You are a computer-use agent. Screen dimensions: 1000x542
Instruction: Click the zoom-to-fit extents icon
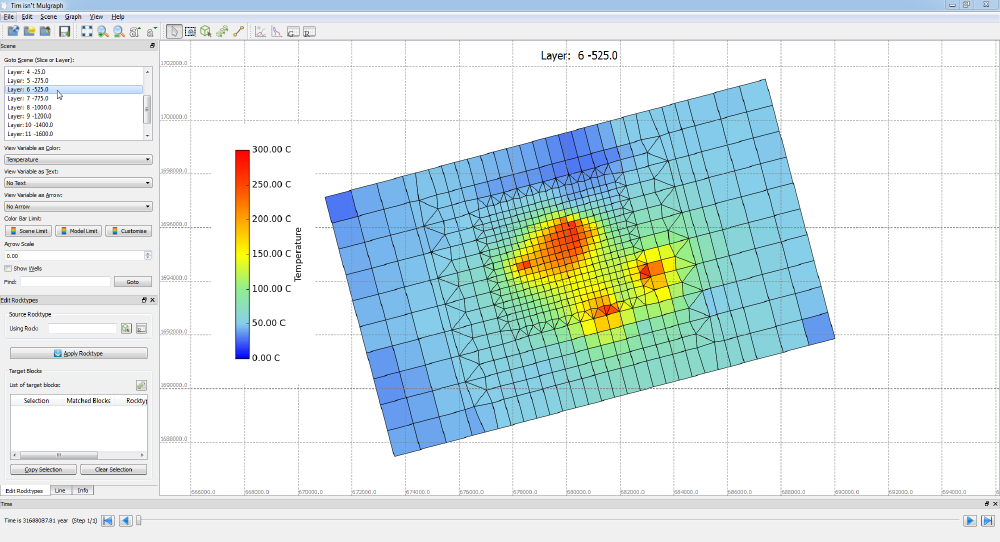[87, 31]
